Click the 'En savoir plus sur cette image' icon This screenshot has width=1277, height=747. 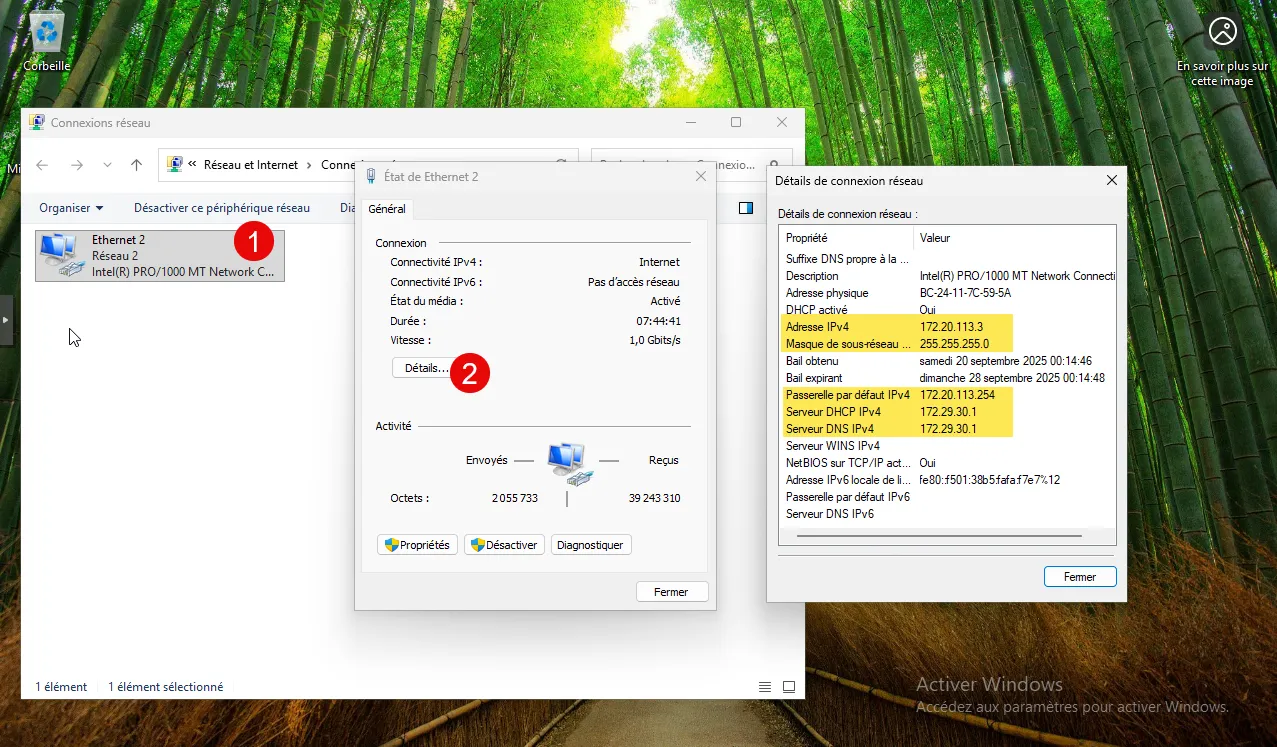coord(1222,32)
